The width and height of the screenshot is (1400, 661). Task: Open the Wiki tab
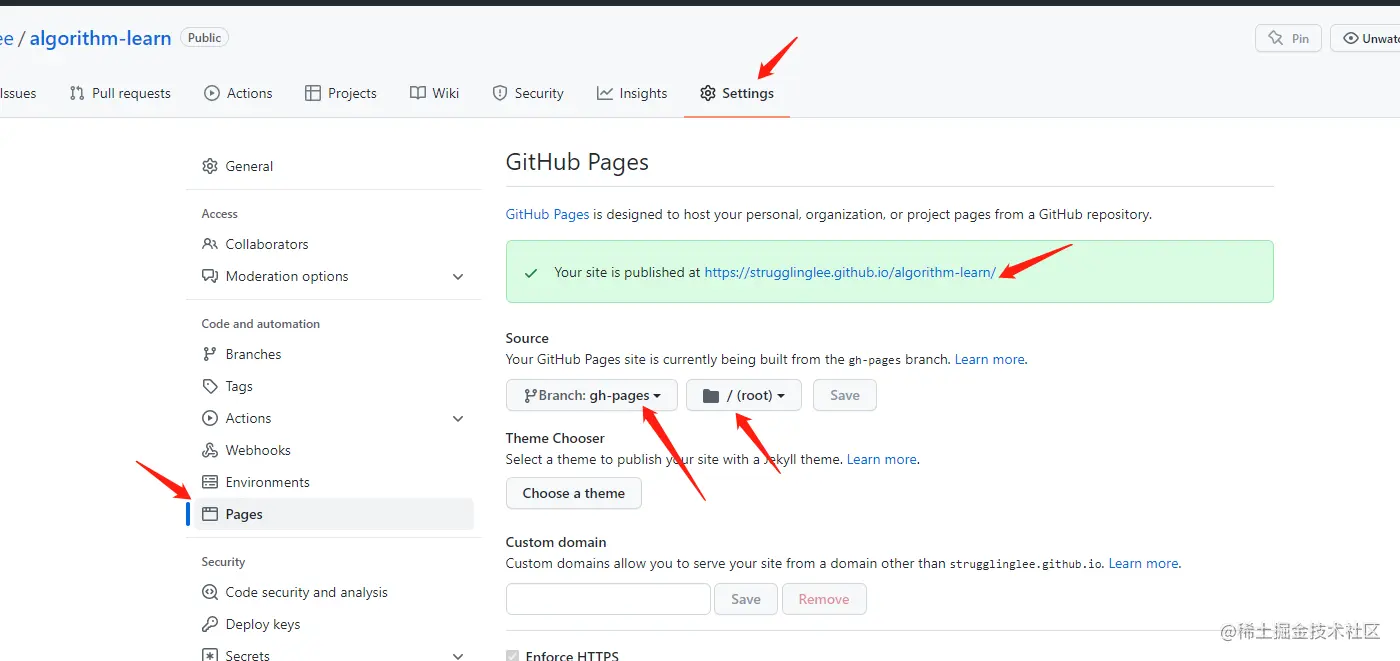click(x=435, y=93)
